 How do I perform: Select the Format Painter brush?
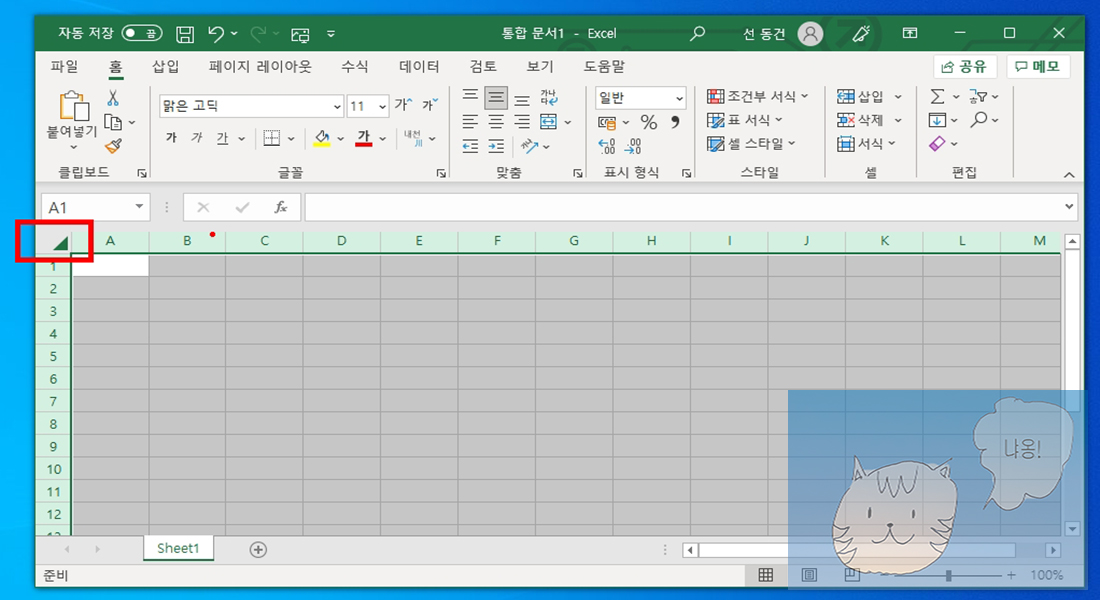(113, 146)
